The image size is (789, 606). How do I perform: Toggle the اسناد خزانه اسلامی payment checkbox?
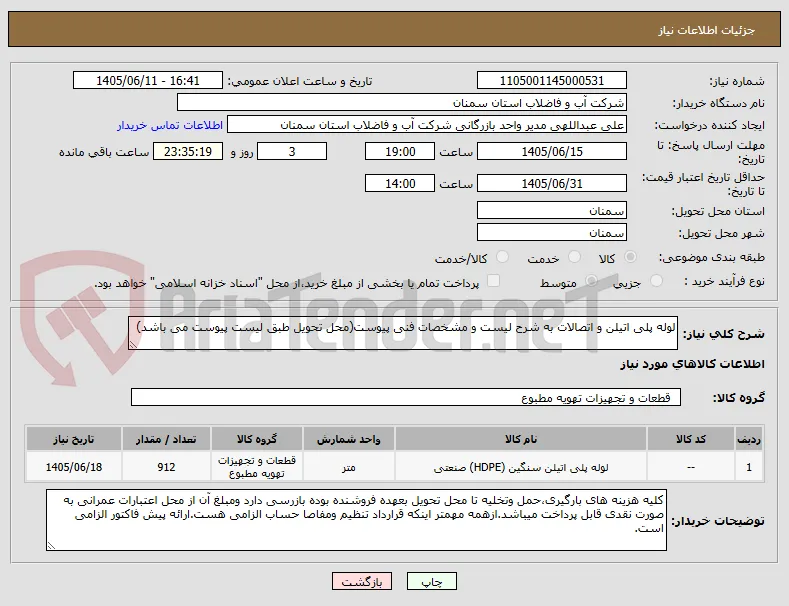click(x=494, y=281)
